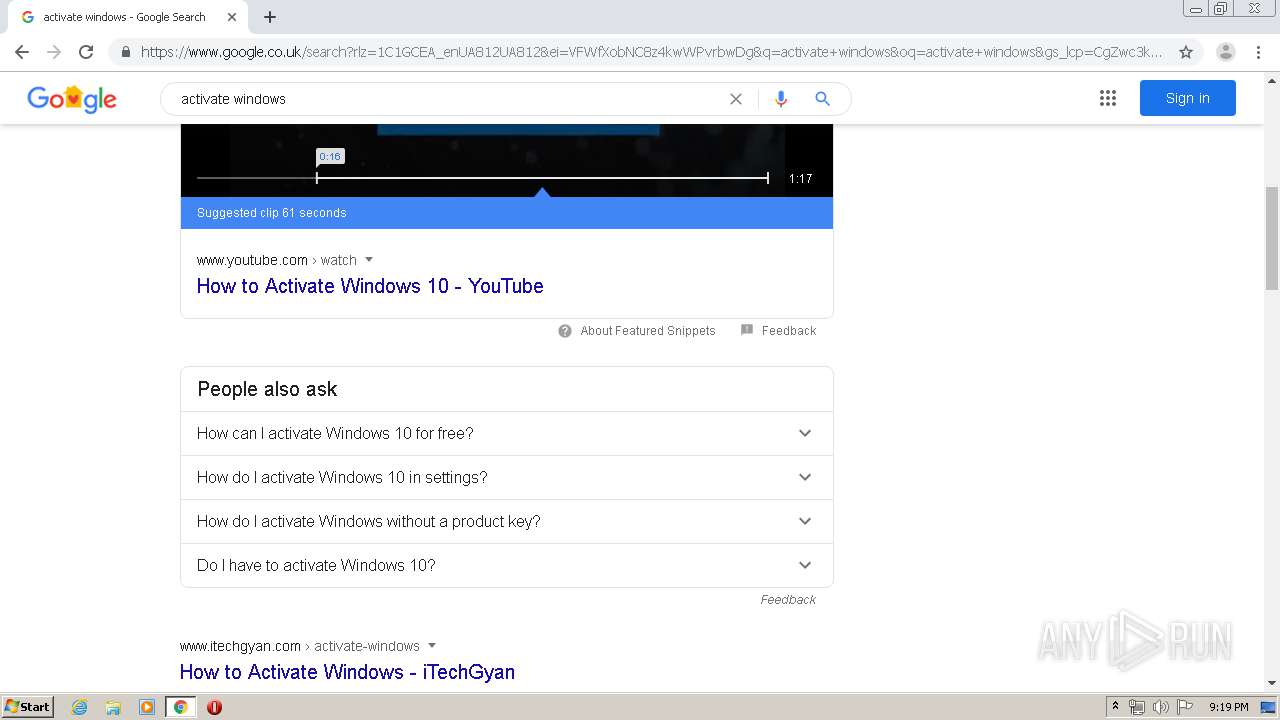This screenshot has width=1280, height=720.
Task: Open the itechgyan.com result options arrow
Action: click(432, 646)
